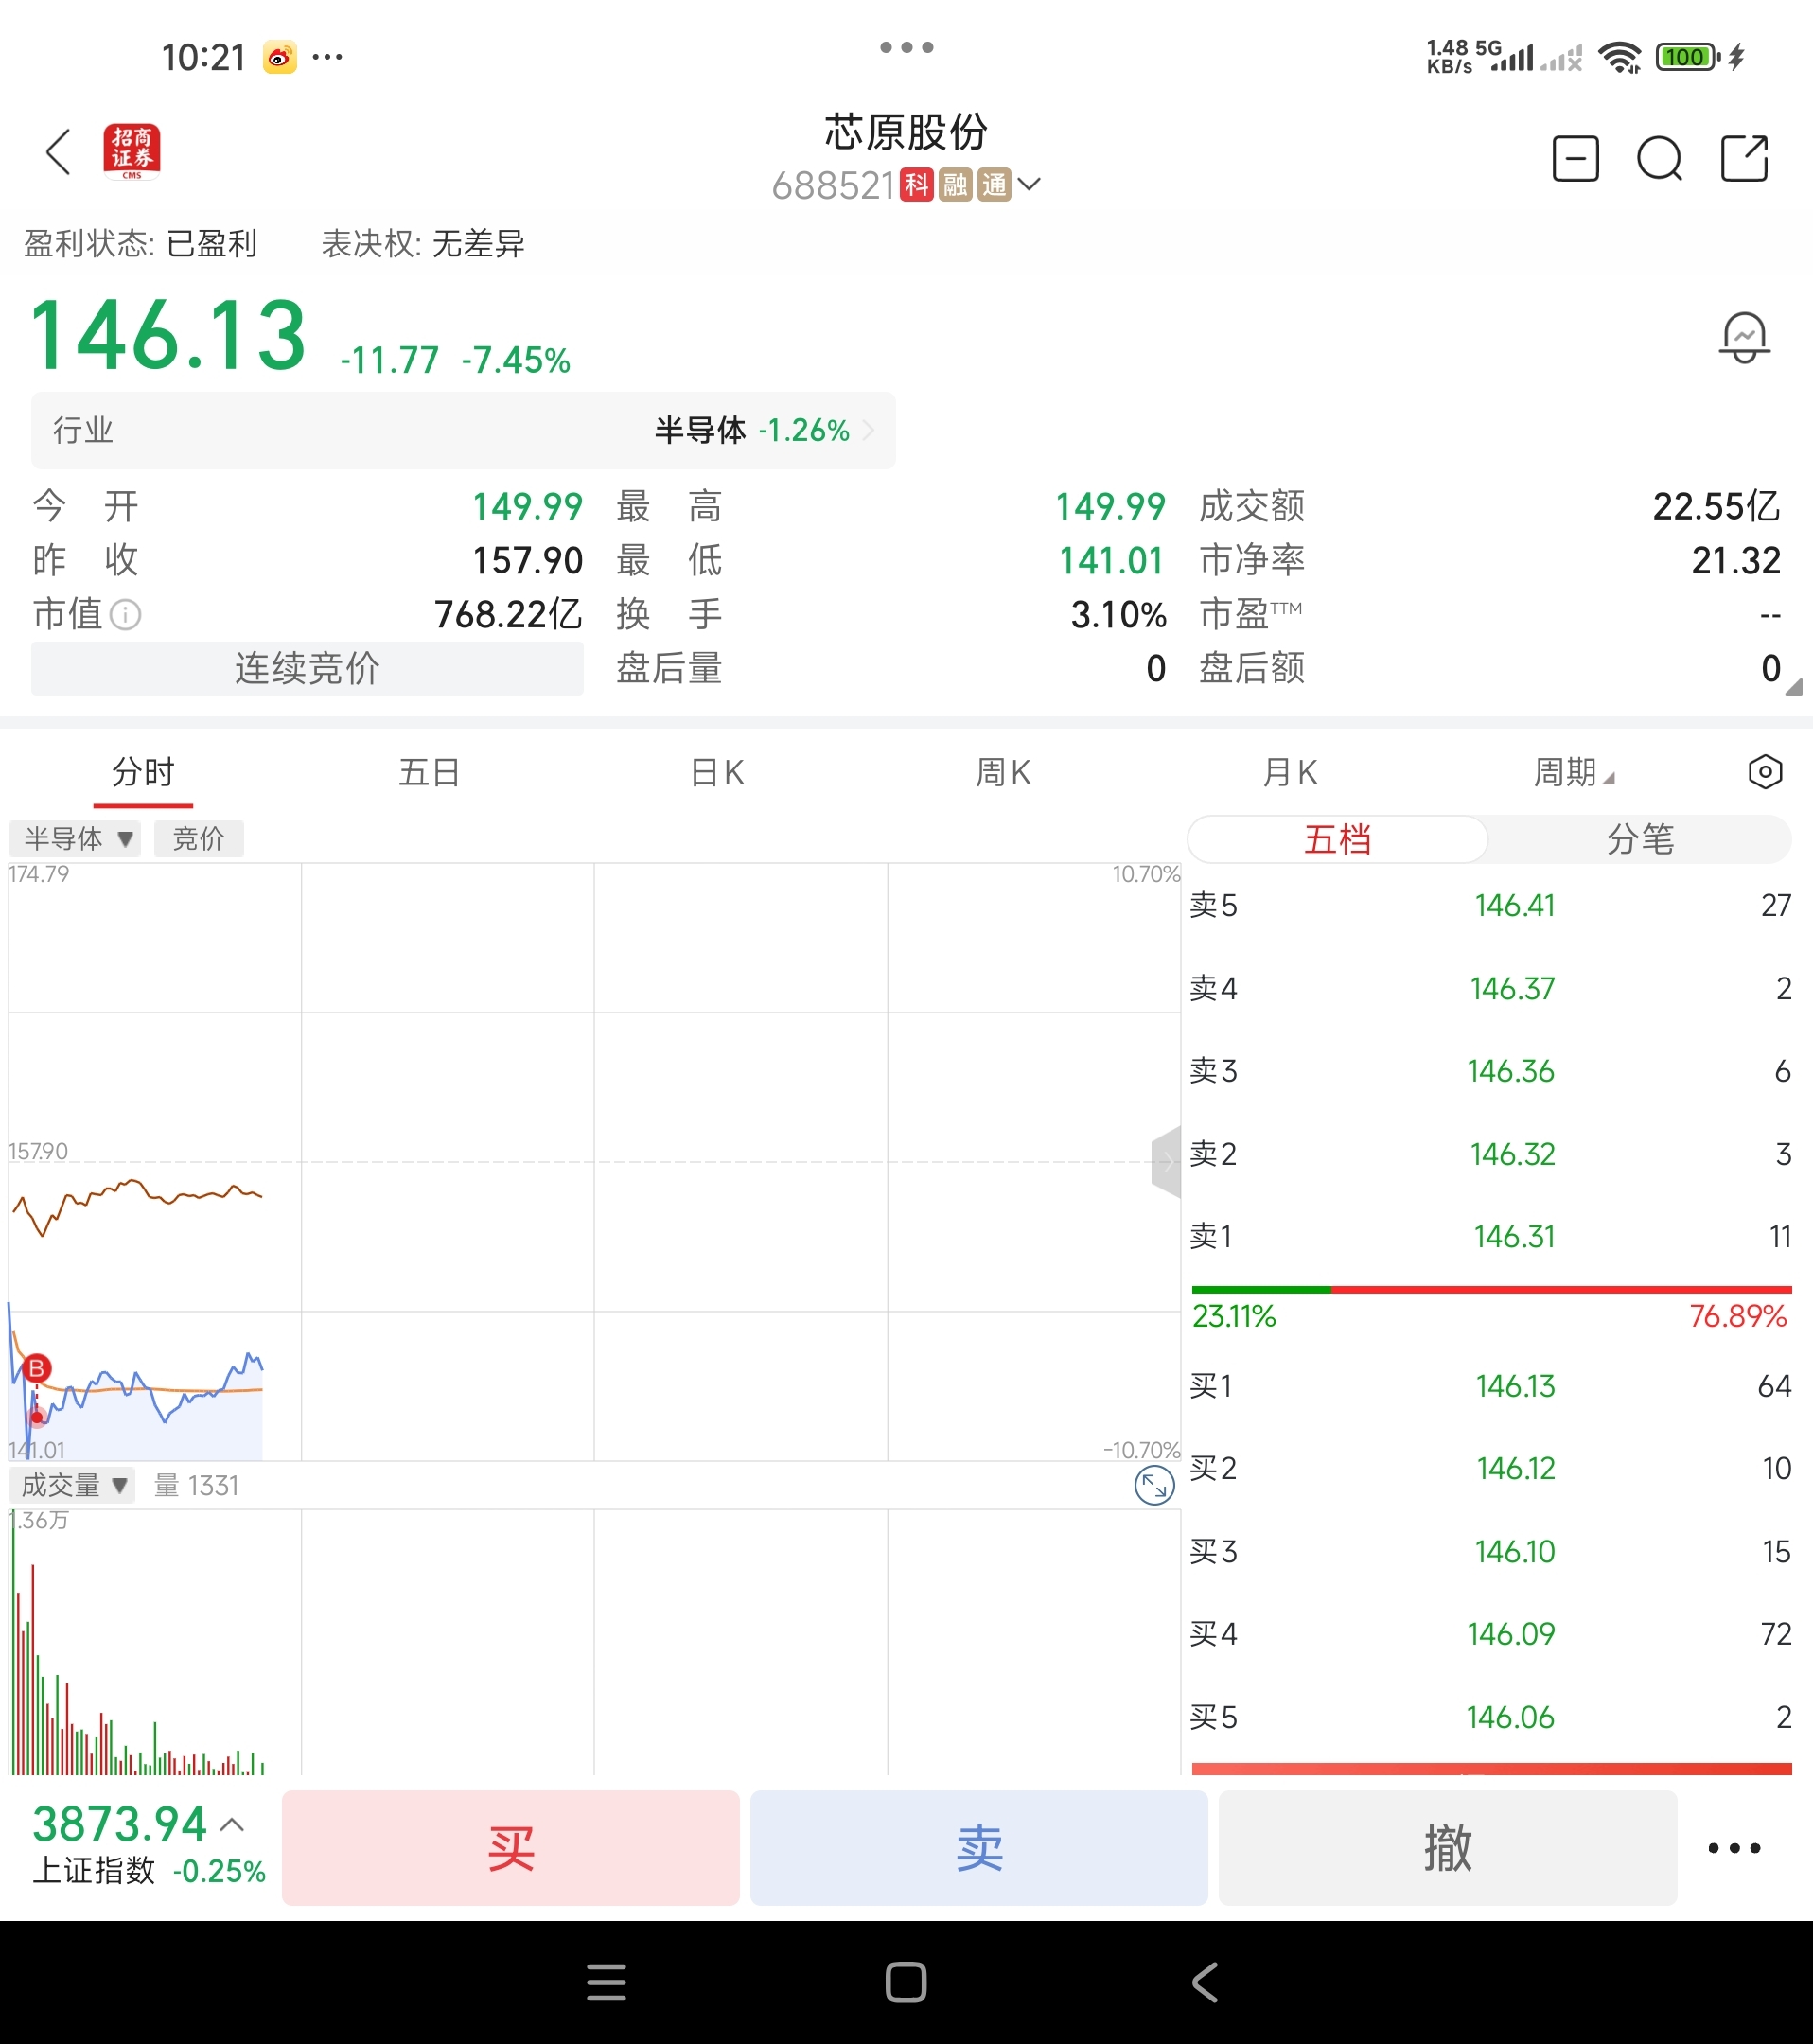This screenshot has height=2044, width=1813.
Task: Tap 市值 value 768.22亿
Action: 508,614
